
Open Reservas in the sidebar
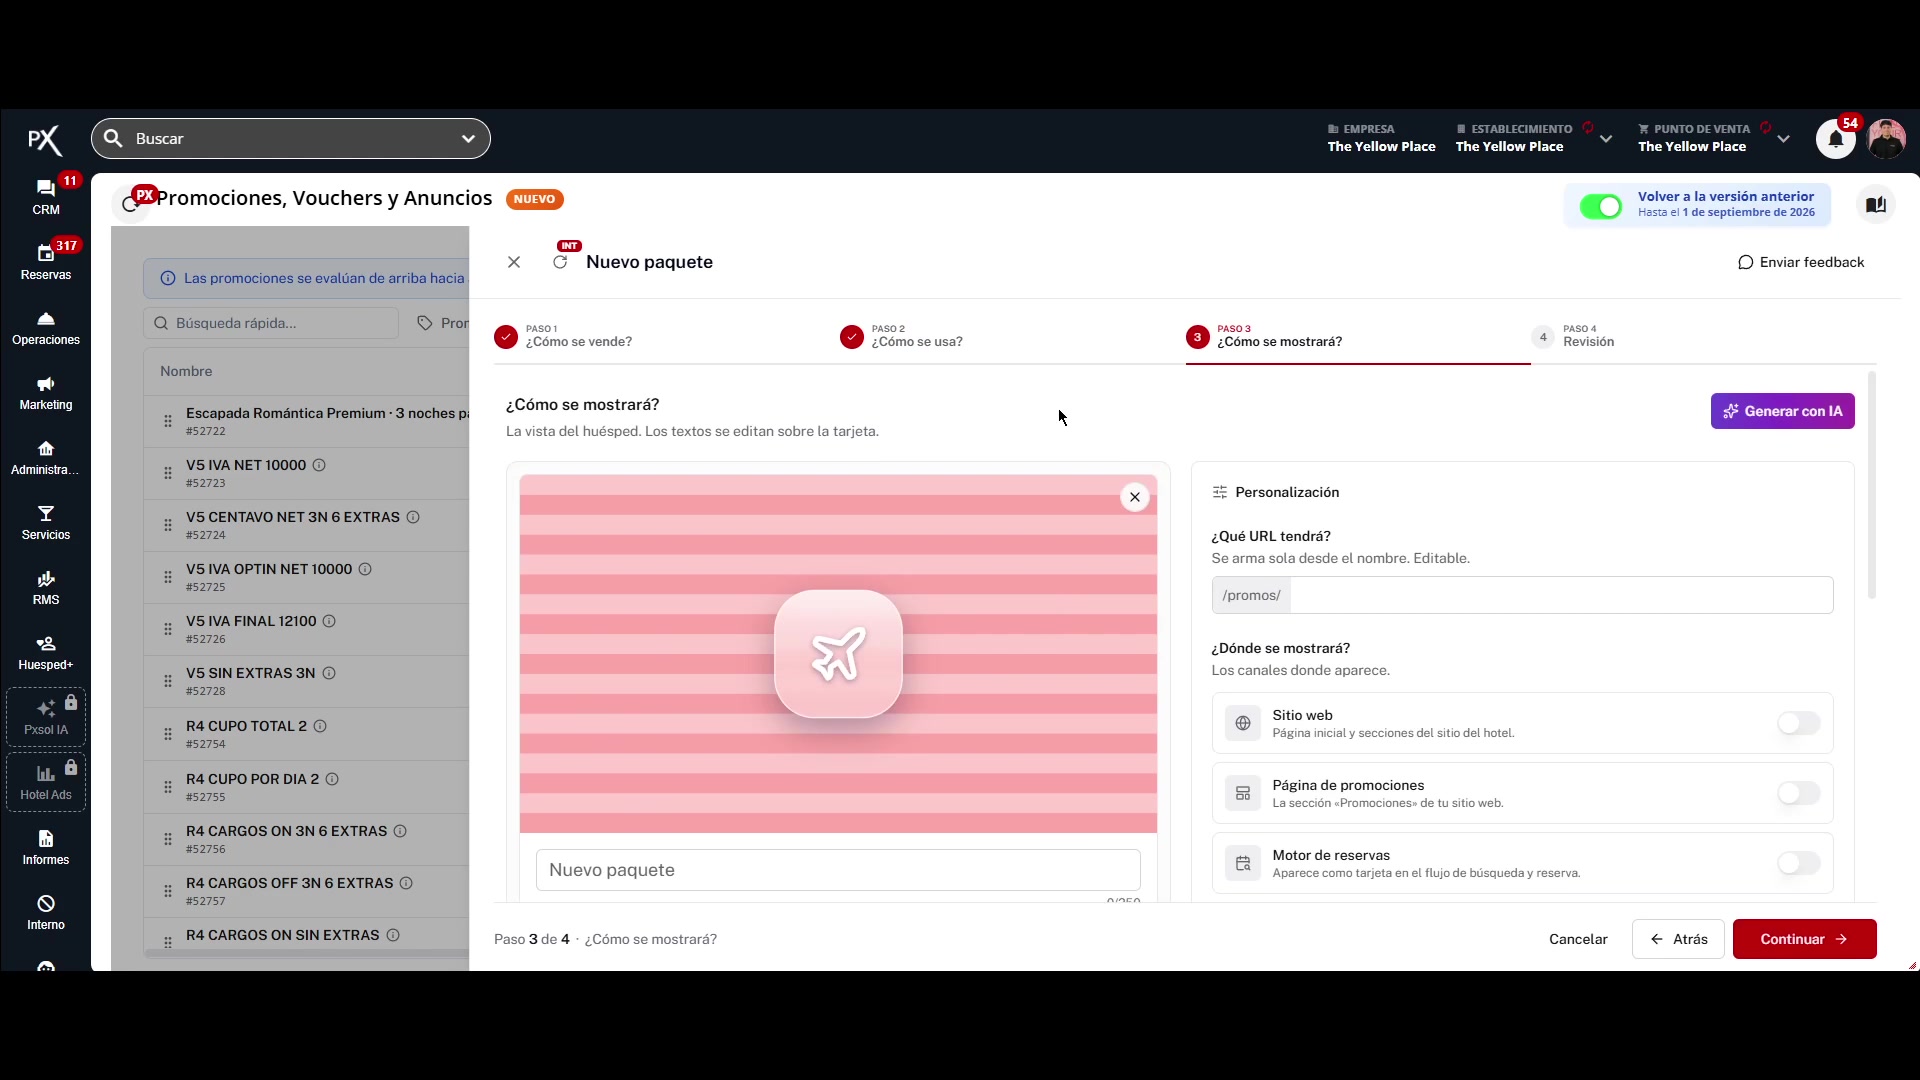tap(46, 262)
